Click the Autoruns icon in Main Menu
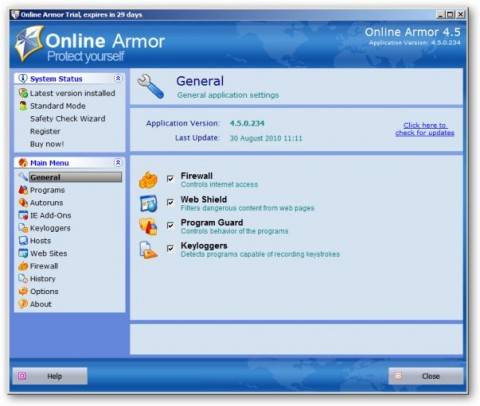Screen dimensions: 480x406 tap(23, 202)
